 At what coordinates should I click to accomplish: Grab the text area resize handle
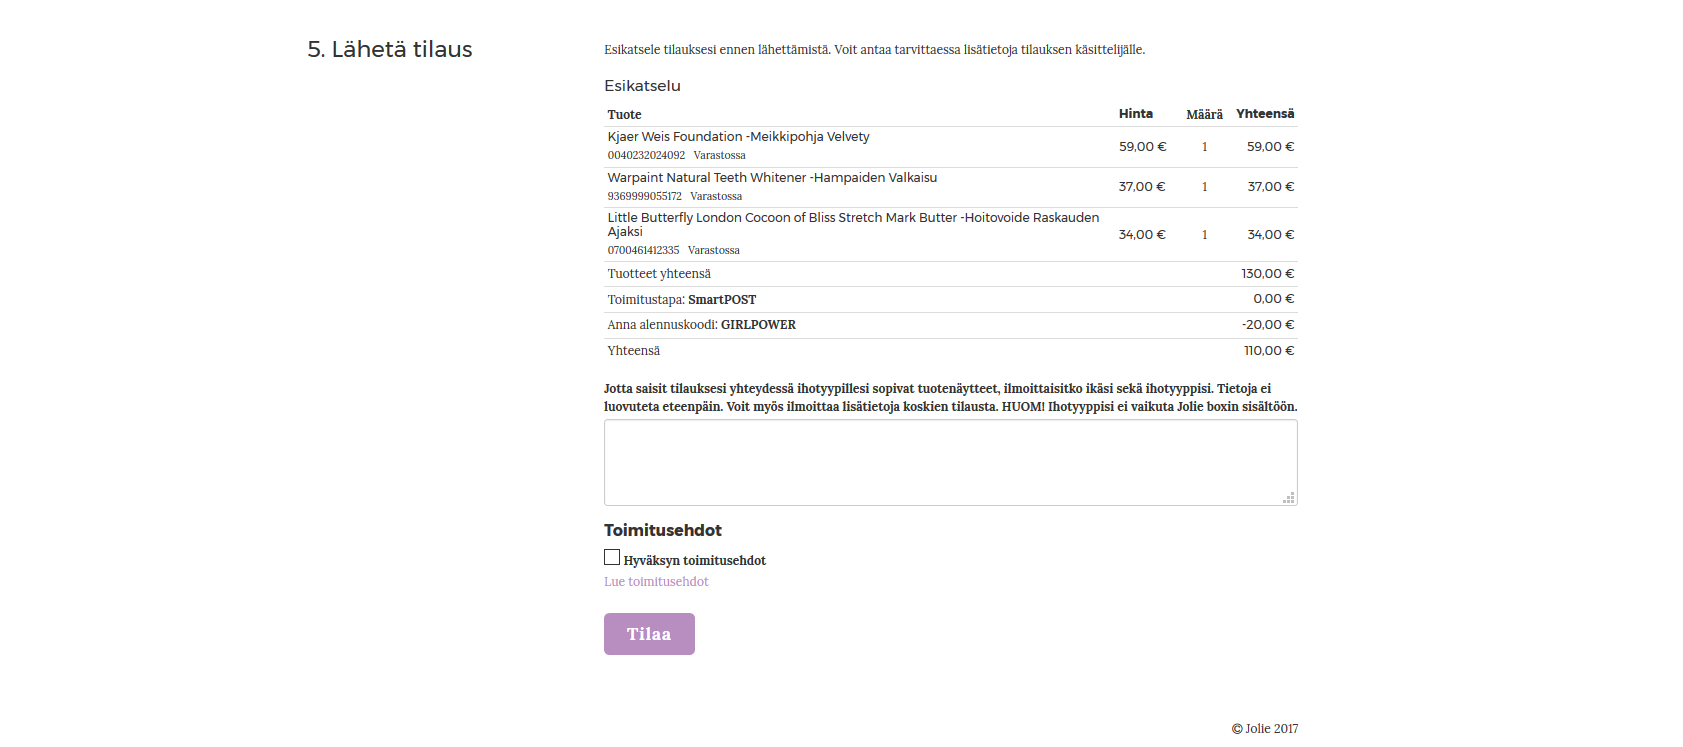(x=1289, y=497)
